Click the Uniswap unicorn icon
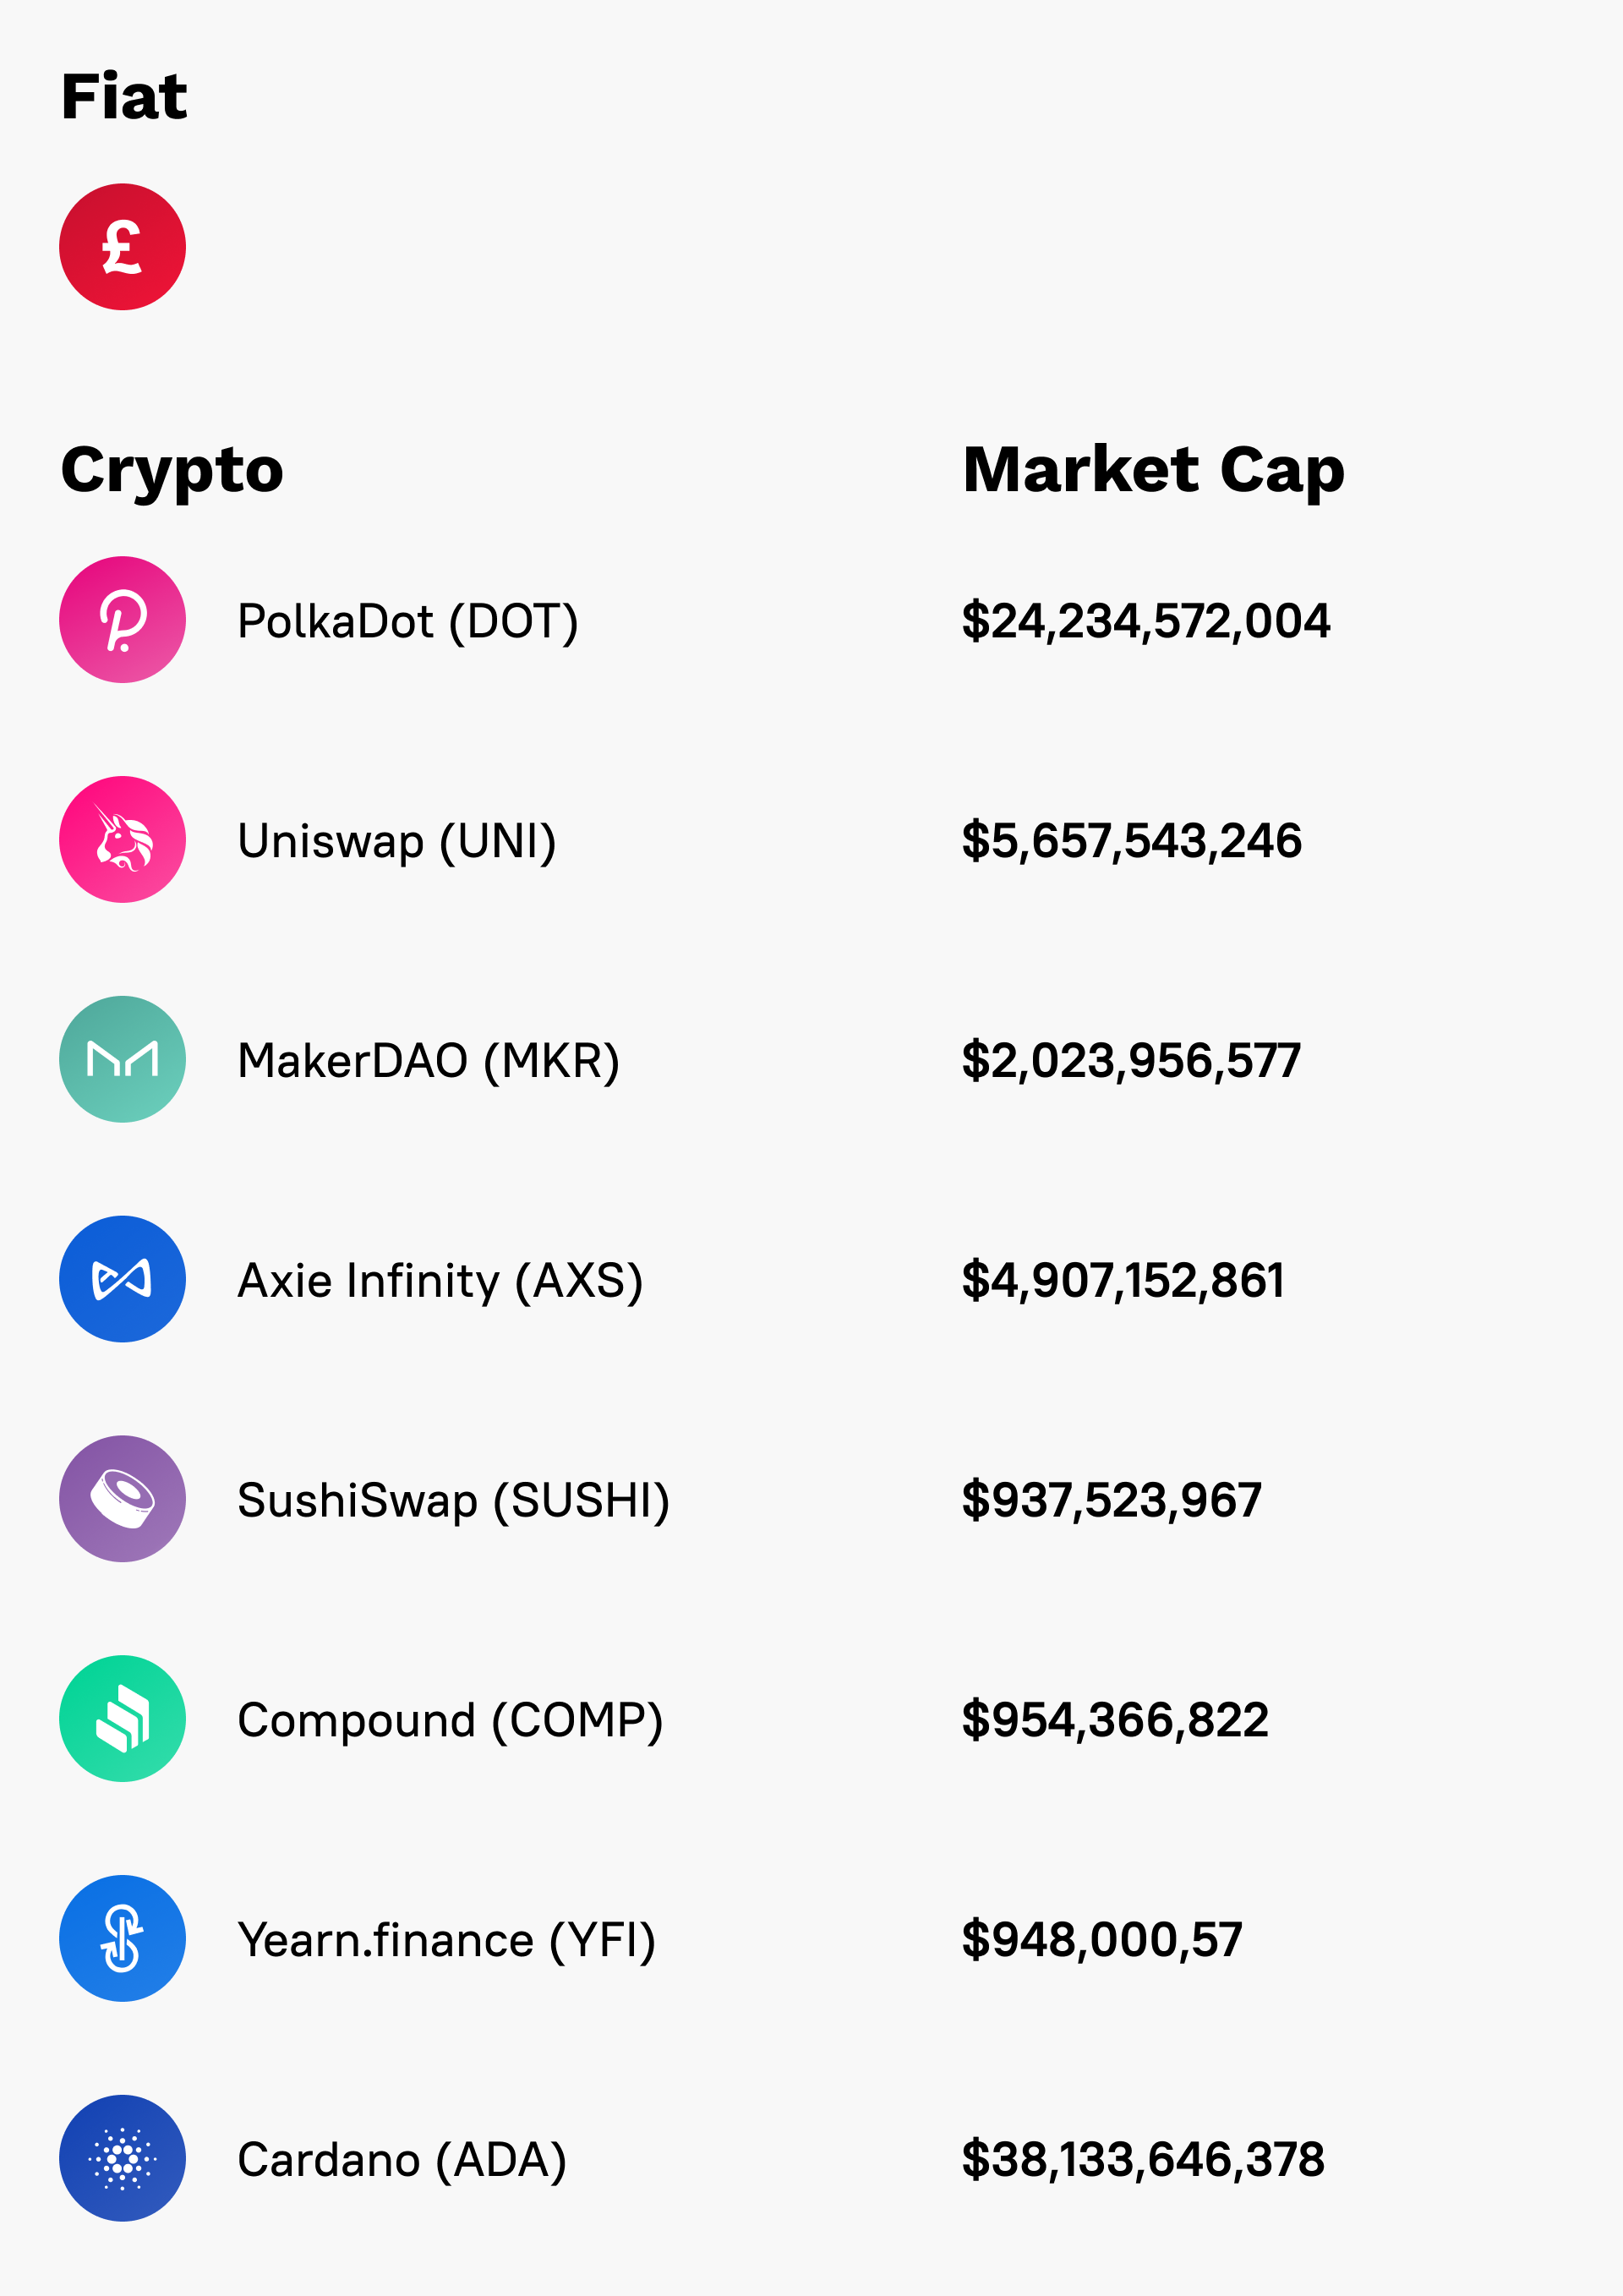The height and width of the screenshot is (2296, 1623). (122, 840)
